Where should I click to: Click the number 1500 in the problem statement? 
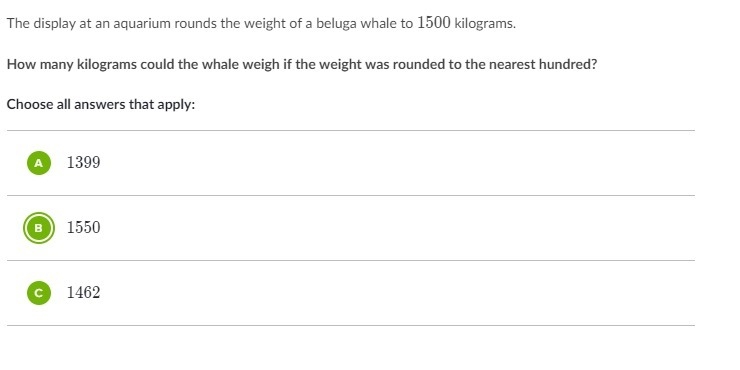[x=434, y=23]
